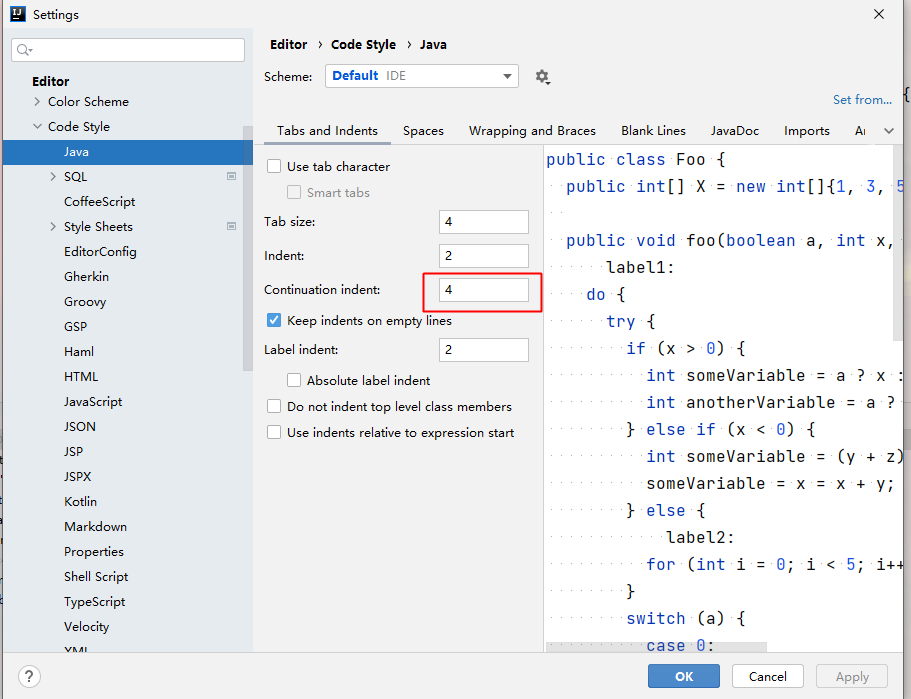This screenshot has height=699, width=911.
Task: Click the SQL row's project-level settings icon
Action: 231,176
